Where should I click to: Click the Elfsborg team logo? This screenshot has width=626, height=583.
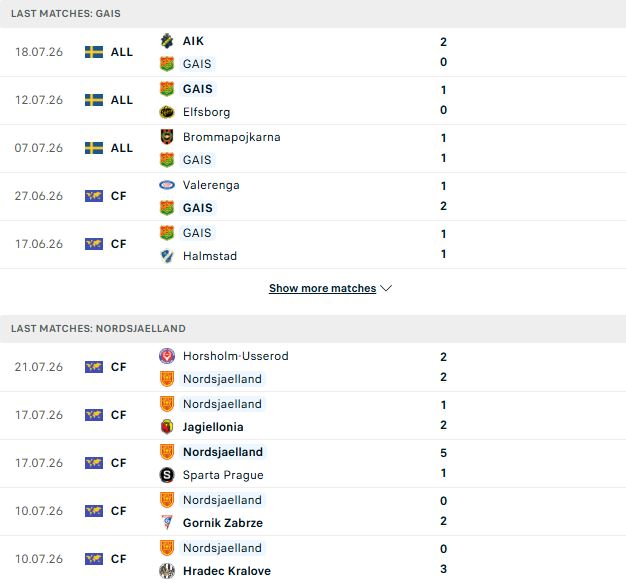click(x=167, y=112)
